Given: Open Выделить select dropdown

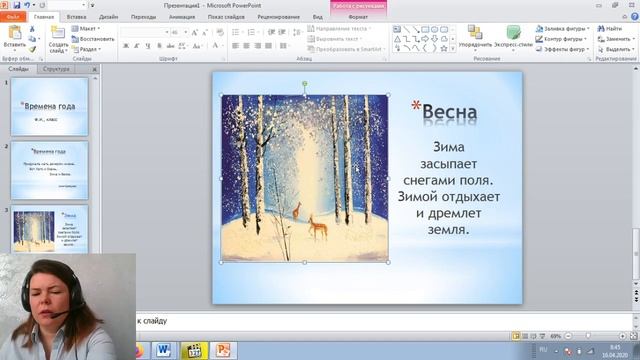Looking at the screenshot, I should click(x=616, y=49).
